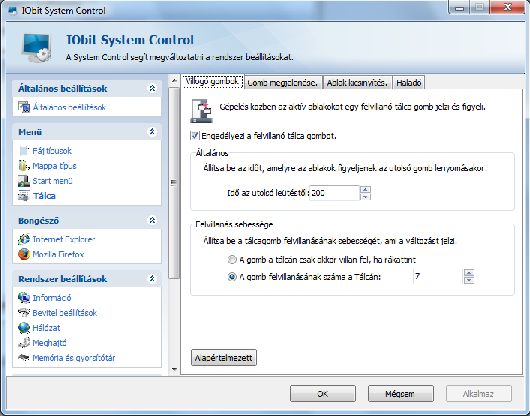Click the Internet Explorer icon
This screenshot has width=530, height=416.
pyautogui.click(x=24, y=239)
